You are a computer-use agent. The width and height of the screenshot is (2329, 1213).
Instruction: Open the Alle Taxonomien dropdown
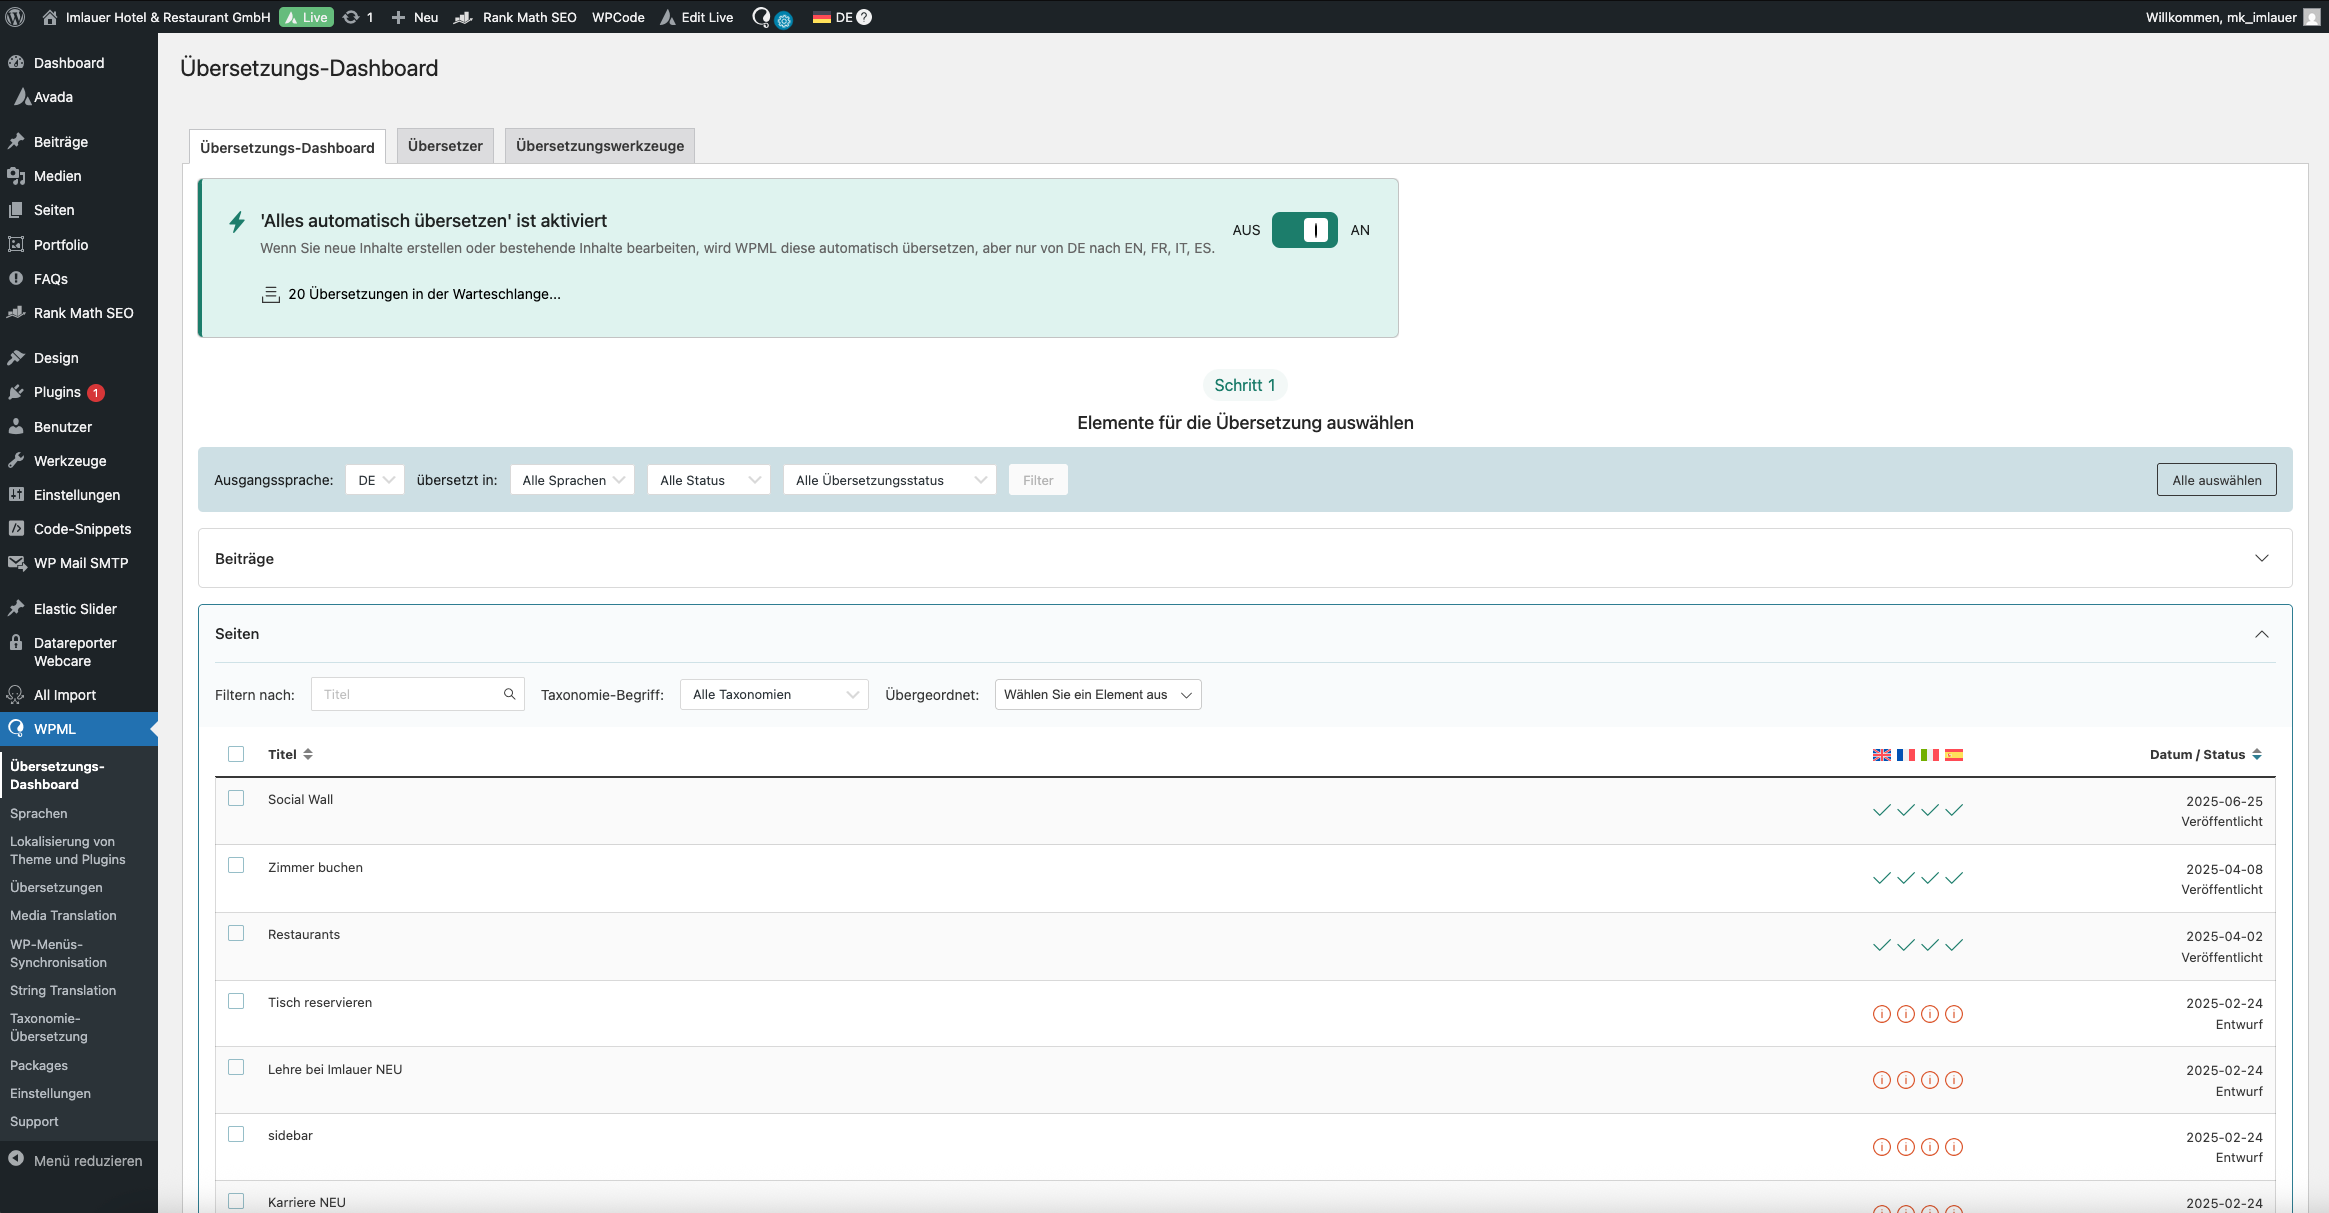click(x=774, y=694)
